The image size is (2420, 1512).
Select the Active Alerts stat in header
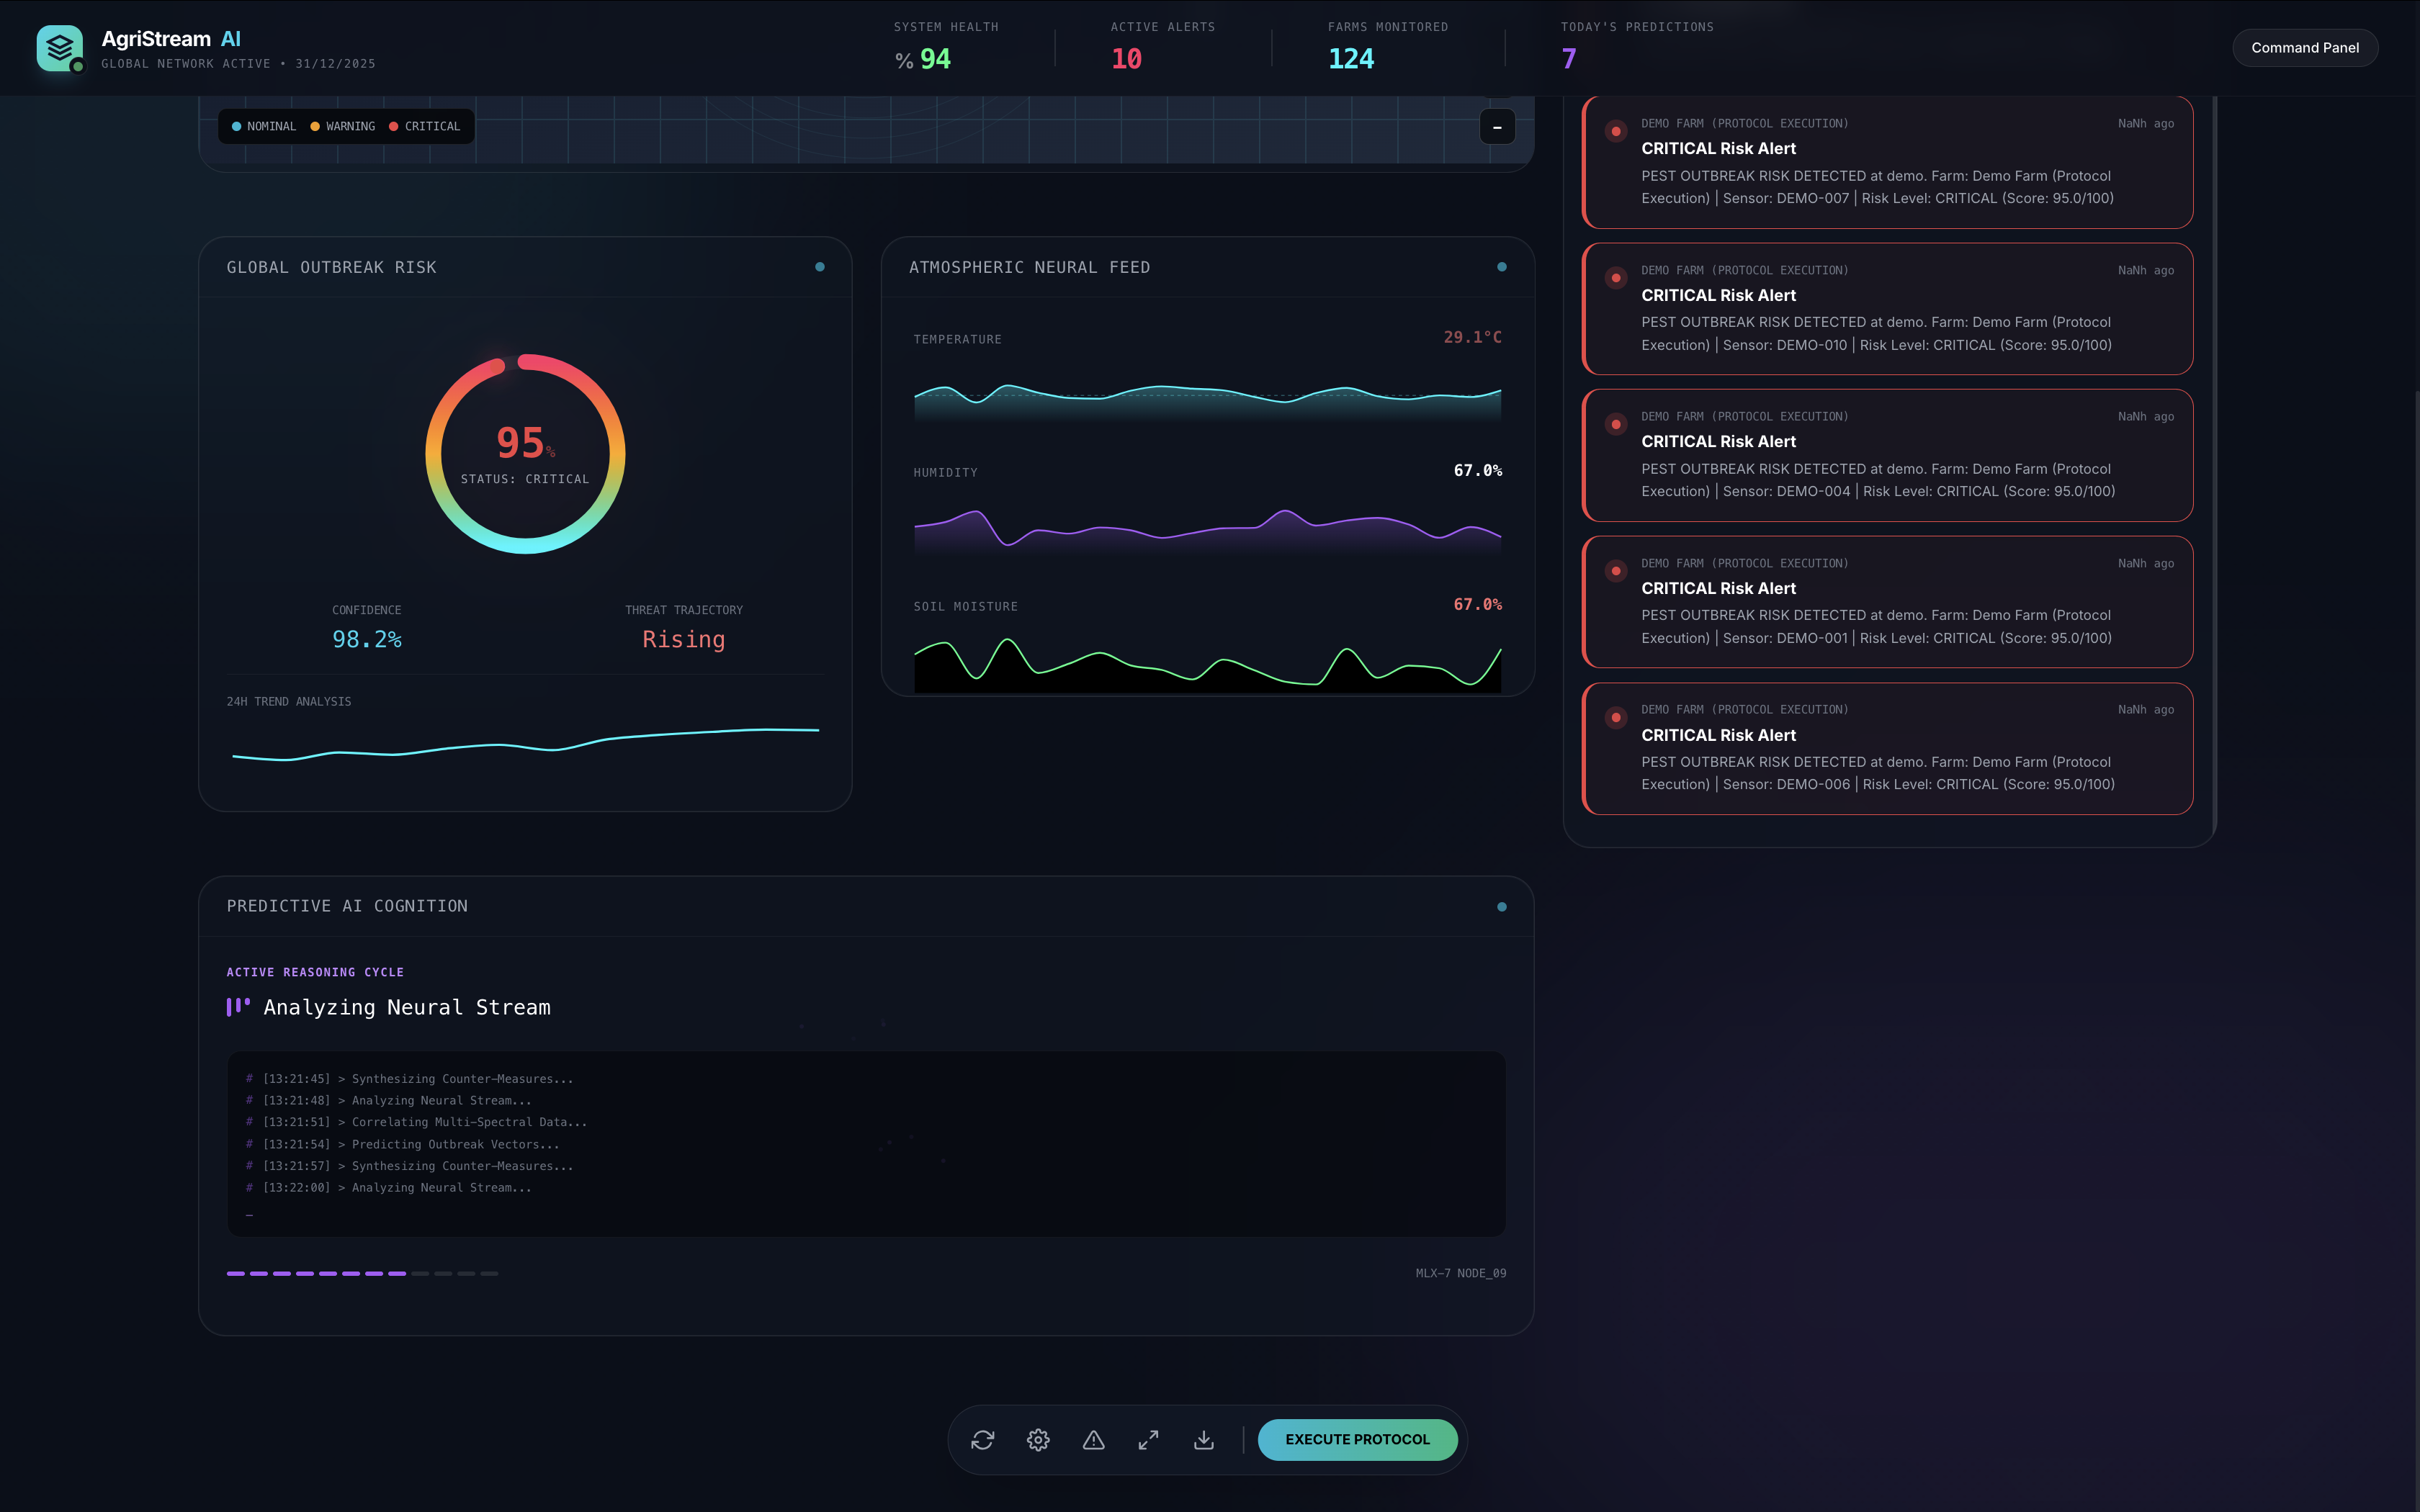coord(1161,47)
